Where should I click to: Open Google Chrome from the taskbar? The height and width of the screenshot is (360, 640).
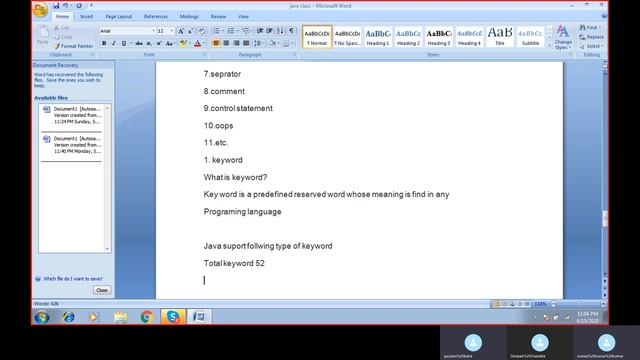coord(147,317)
